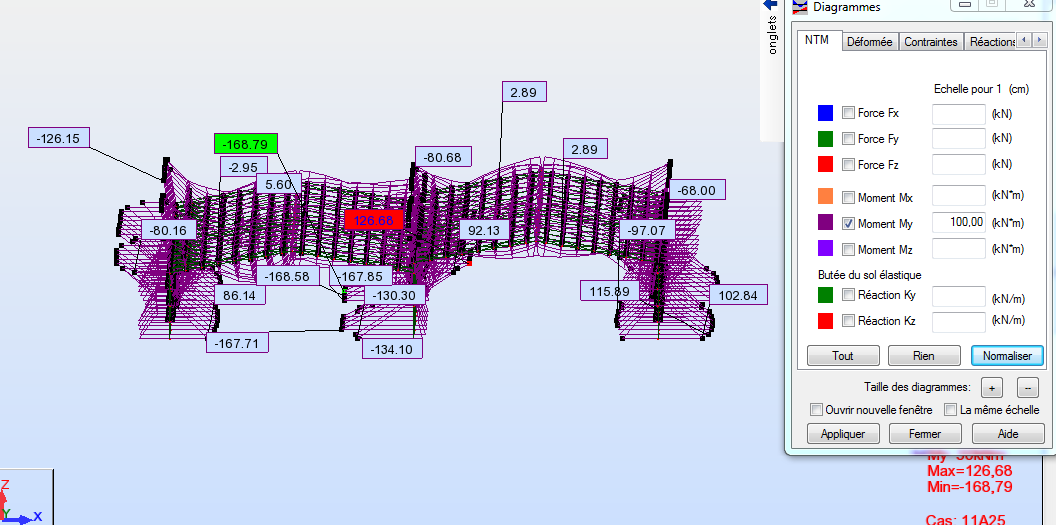Viewport: 1056px width, 525px height.
Task: Open the Déformée tab
Action: (x=869, y=42)
